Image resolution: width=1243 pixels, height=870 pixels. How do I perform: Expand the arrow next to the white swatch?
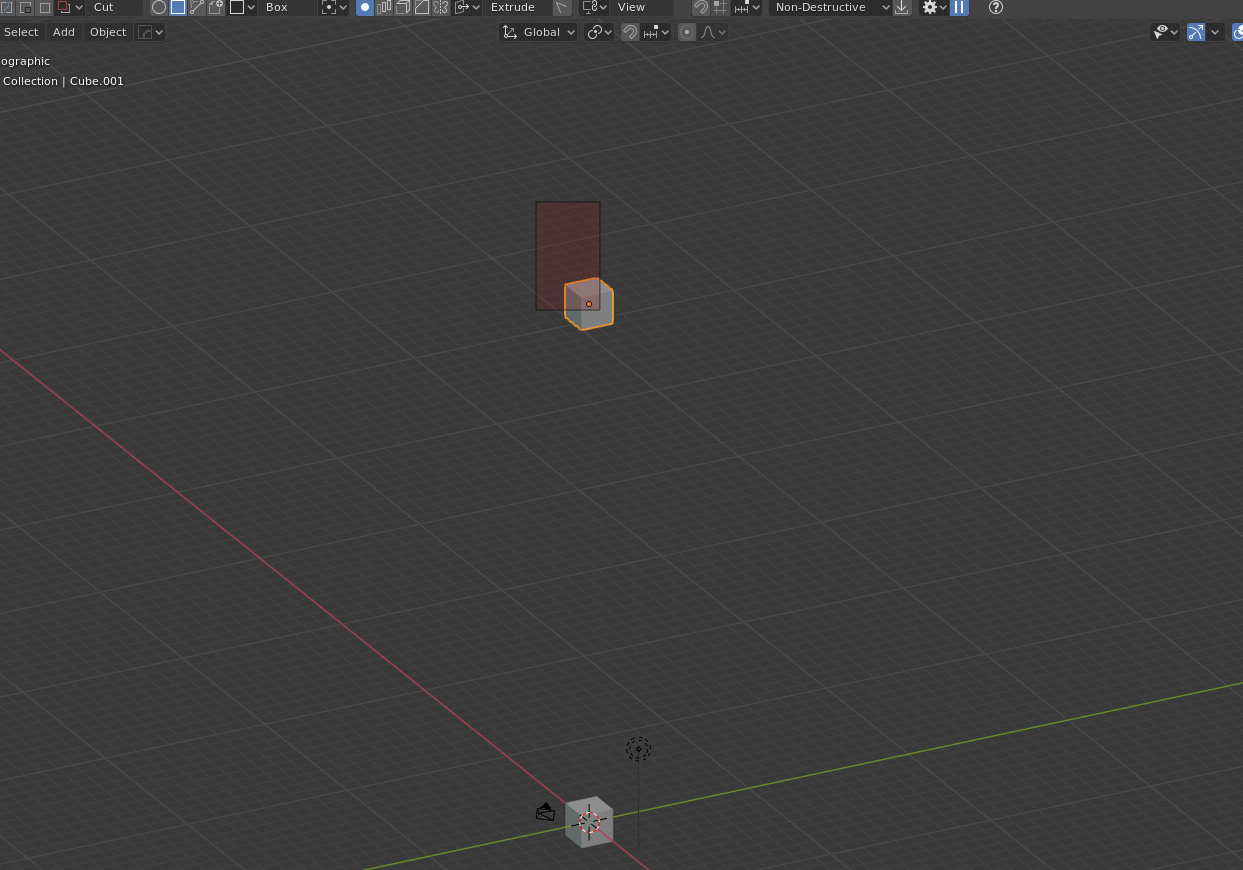[250, 7]
